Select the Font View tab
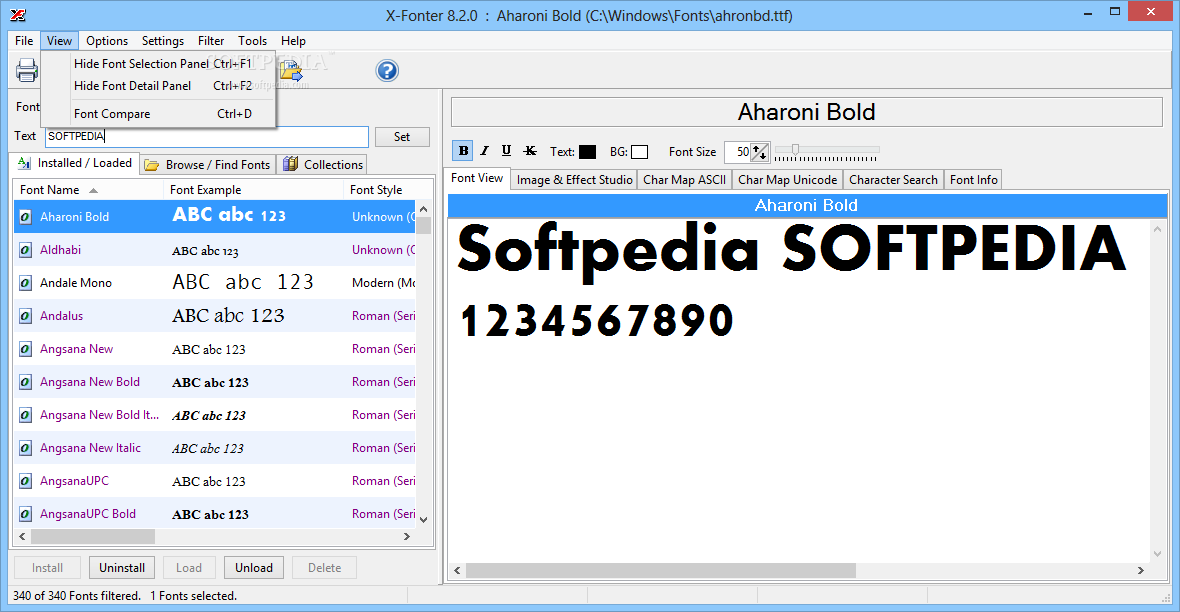Screen dimensions: 1180x612 pos(477,178)
